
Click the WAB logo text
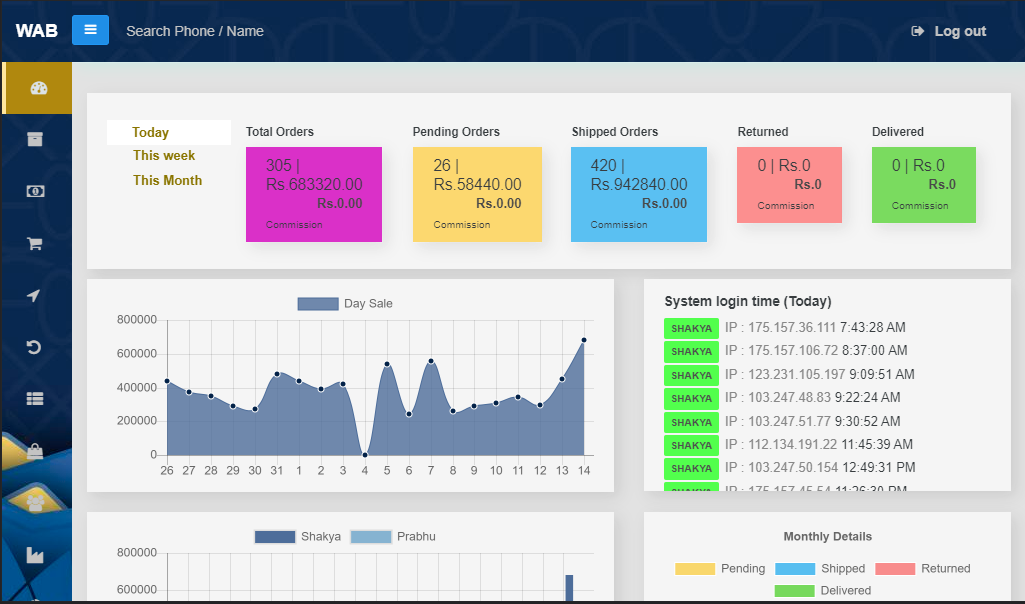(x=36, y=31)
